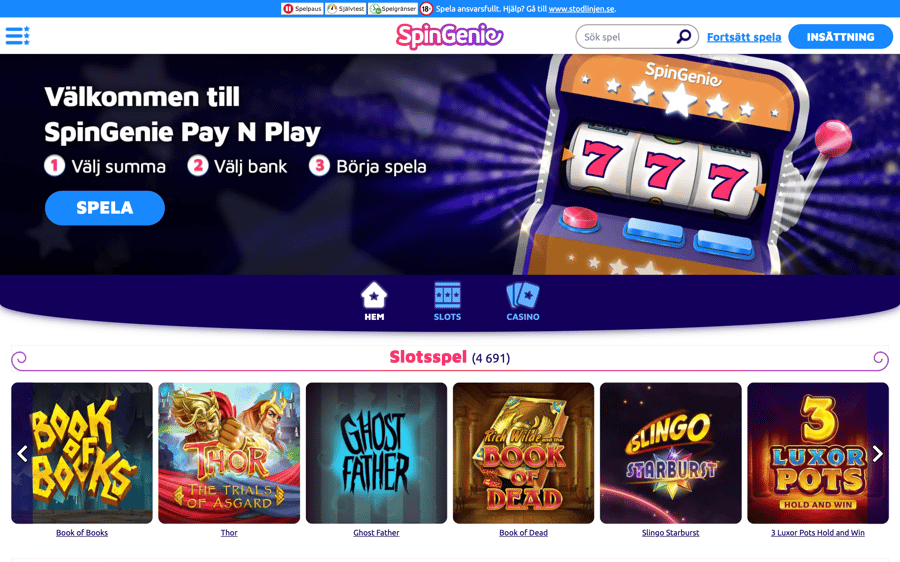900x562 pixels.
Task: Open the Självtest badge
Action: 346,9
